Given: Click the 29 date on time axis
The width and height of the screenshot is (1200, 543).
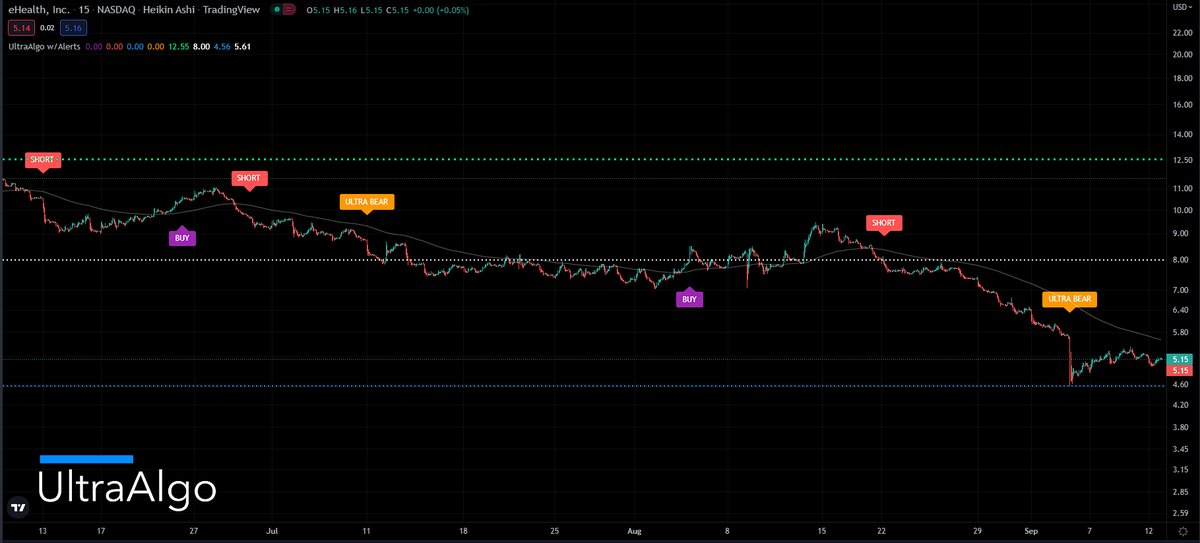Looking at the screenshot, I should (x=979, y=531).
